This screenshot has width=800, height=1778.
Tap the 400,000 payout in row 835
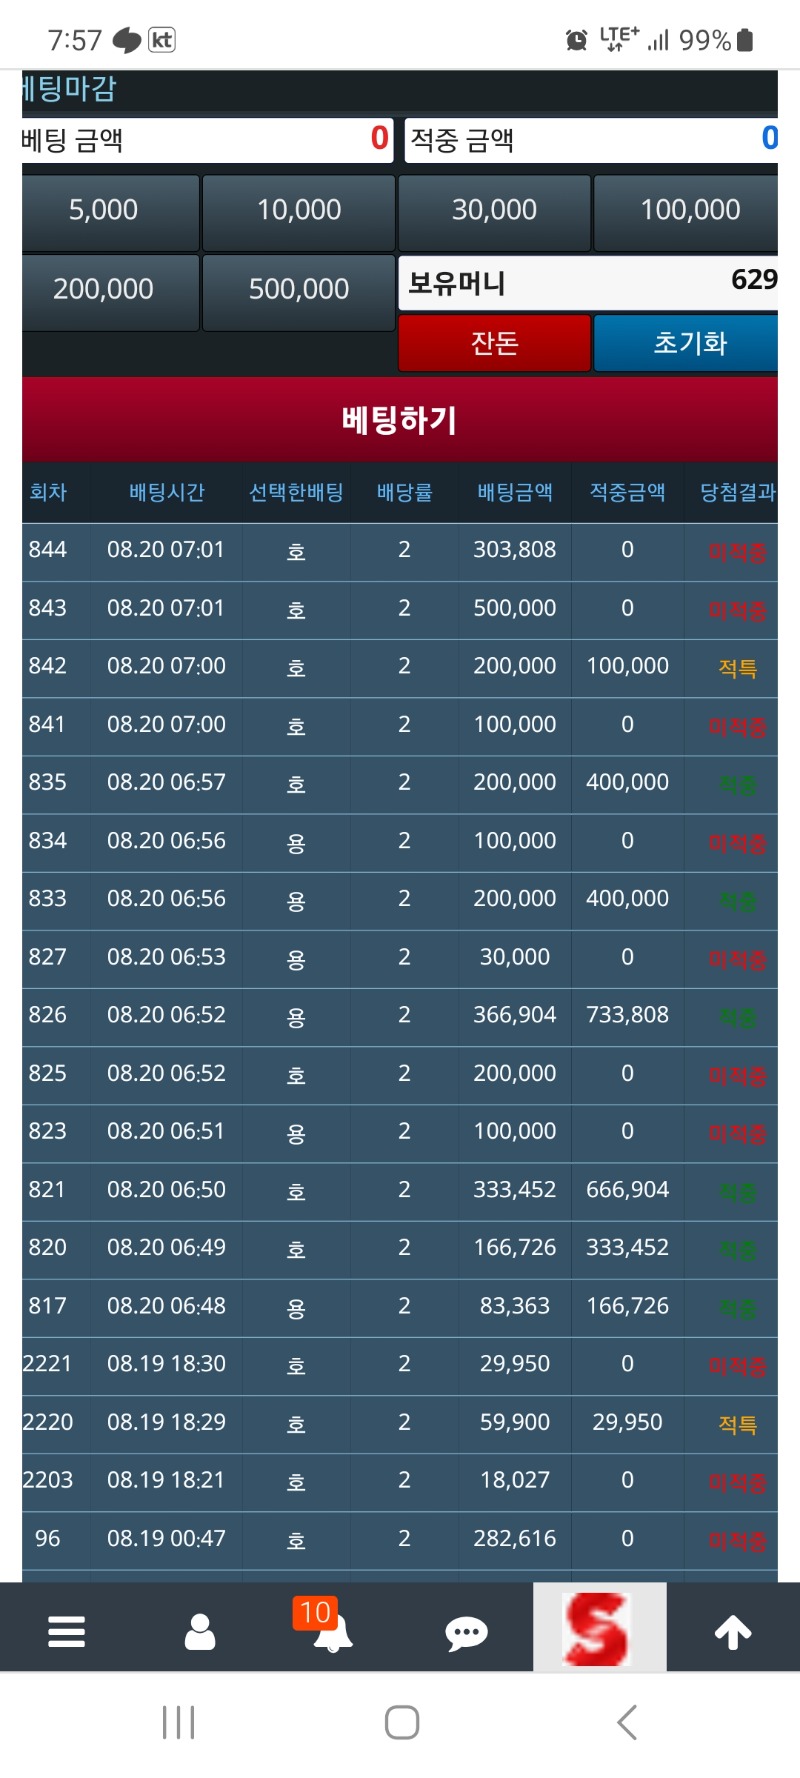627,782
